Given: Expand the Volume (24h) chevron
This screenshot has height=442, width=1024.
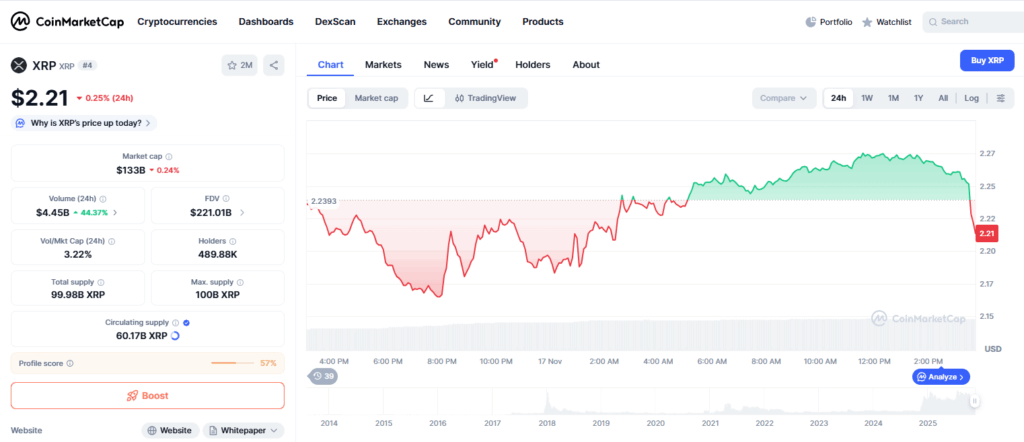Looking at the screenshot, I should click(x=116, y=212).
